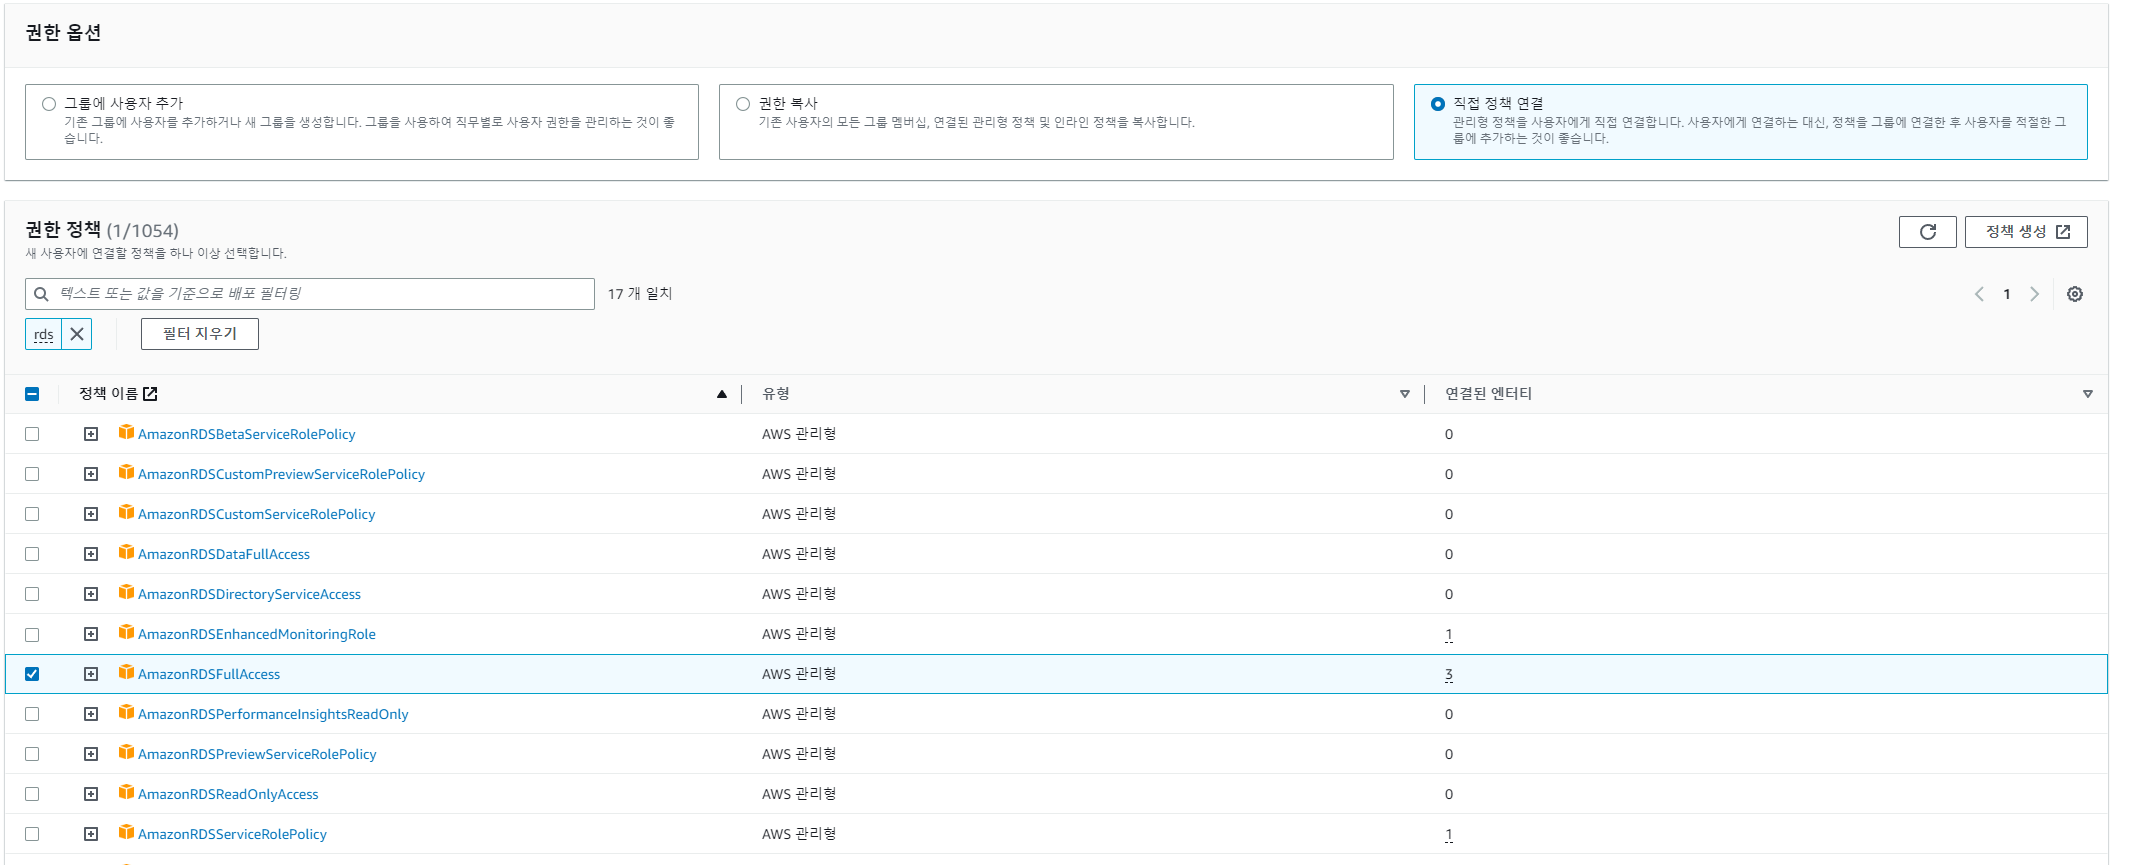Click the orange policy icon of AmazonRDSServiceRolePolicy
This screenshot has width=2137, height=865.
(126, 832)
